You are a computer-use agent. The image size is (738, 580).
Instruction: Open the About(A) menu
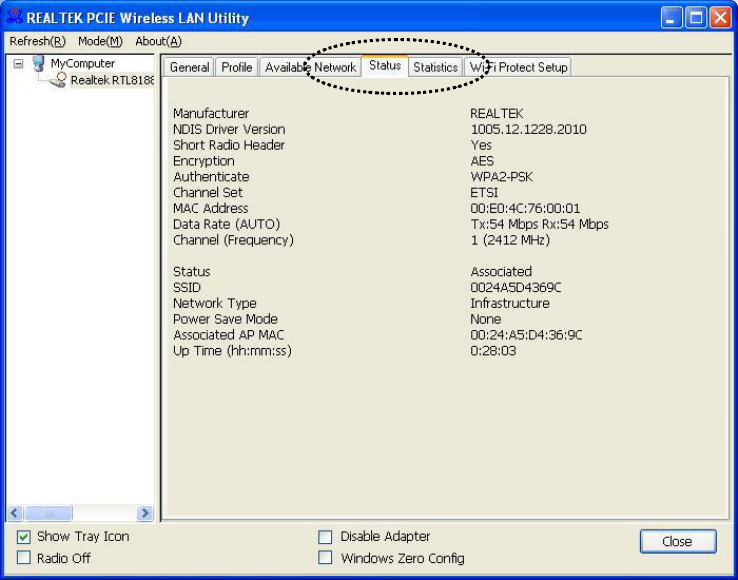[x=158, y=41]
